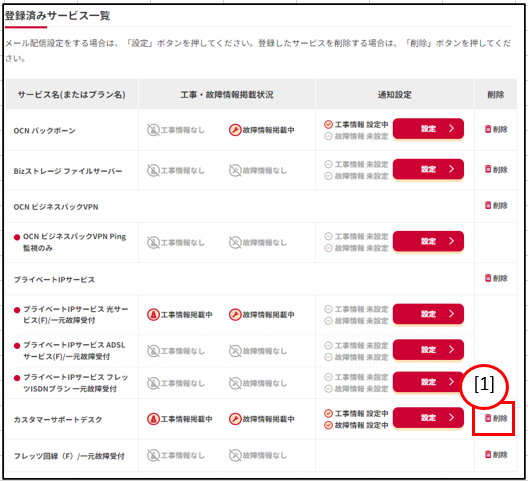Click 工事情報掲載中 icon for カスタマーサポートデスク
This screenshot has width=528, height=481.
point(153,419)
